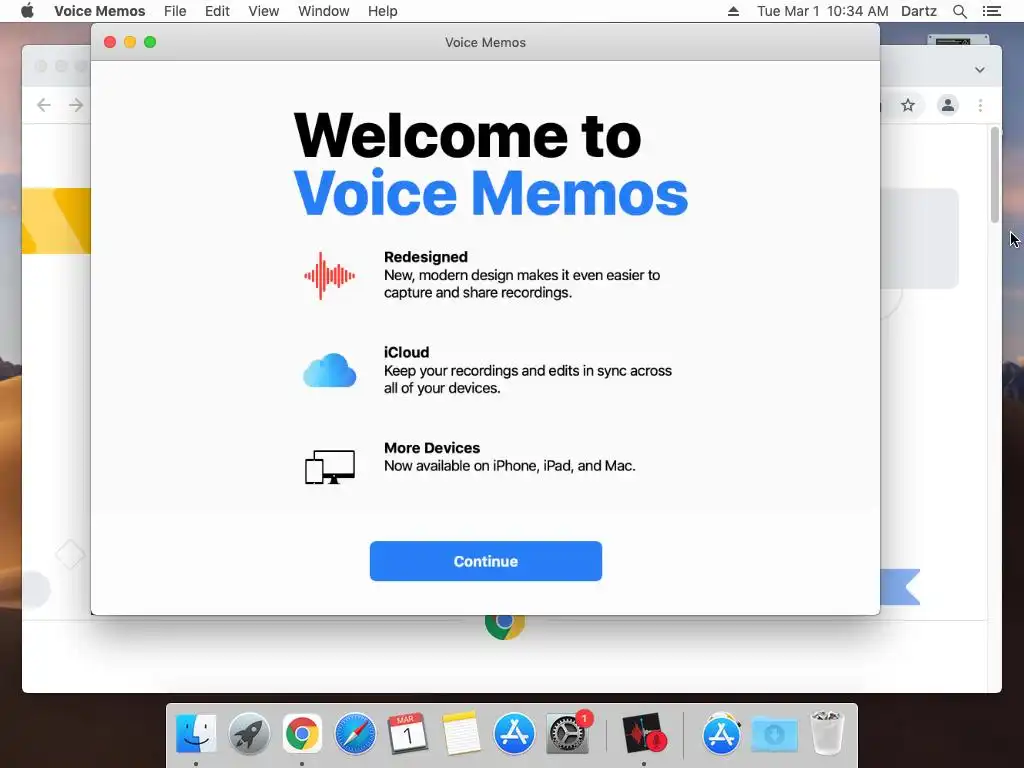
Task: Click the red waveform Redesigned icon
Action: tap(329, 276)
